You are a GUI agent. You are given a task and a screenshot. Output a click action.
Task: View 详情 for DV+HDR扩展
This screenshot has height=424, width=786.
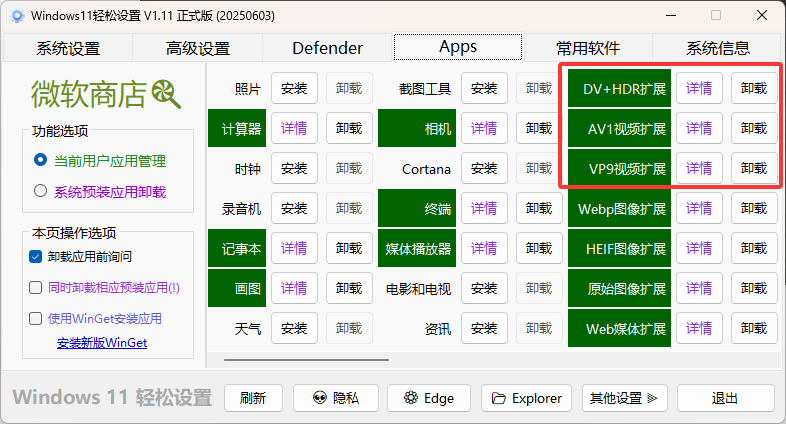tap(699, 88)
